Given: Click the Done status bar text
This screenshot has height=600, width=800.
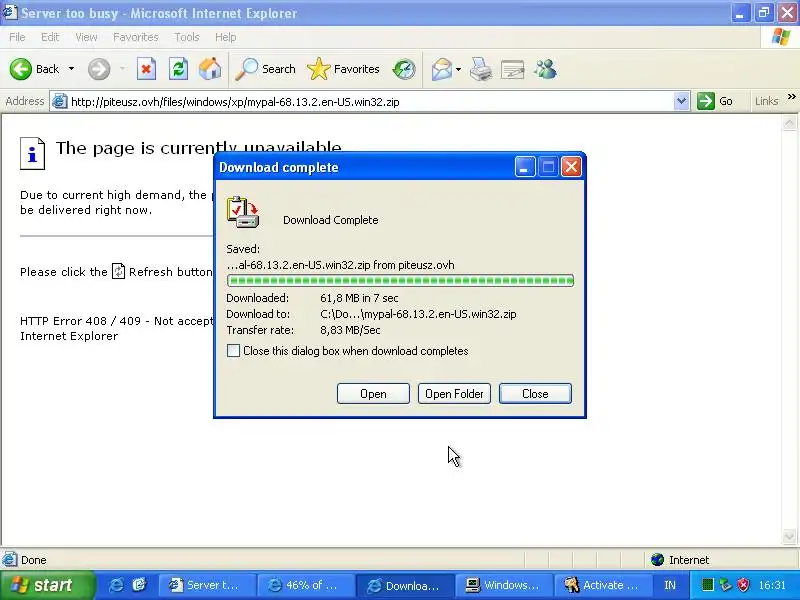Looking at the screenshot, I should (34, 560).
